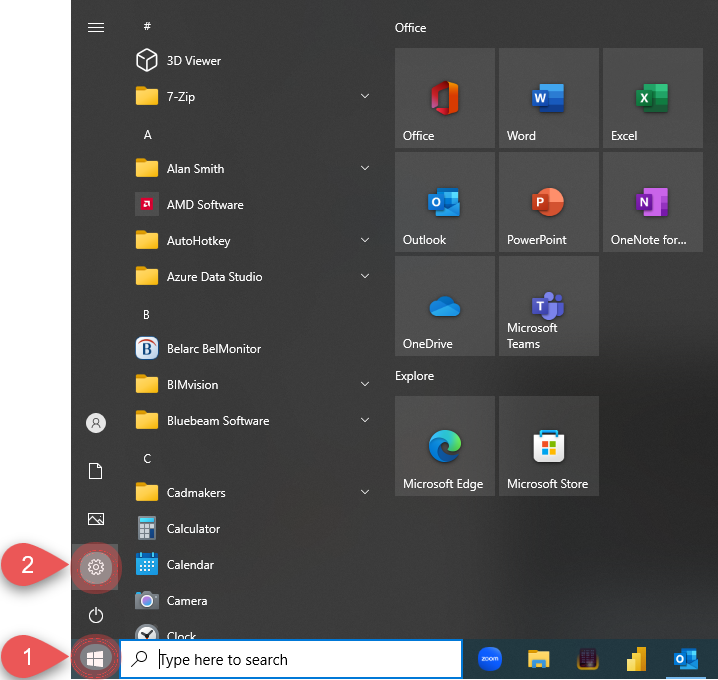Click the search magnifier icon

pos(139,659)
